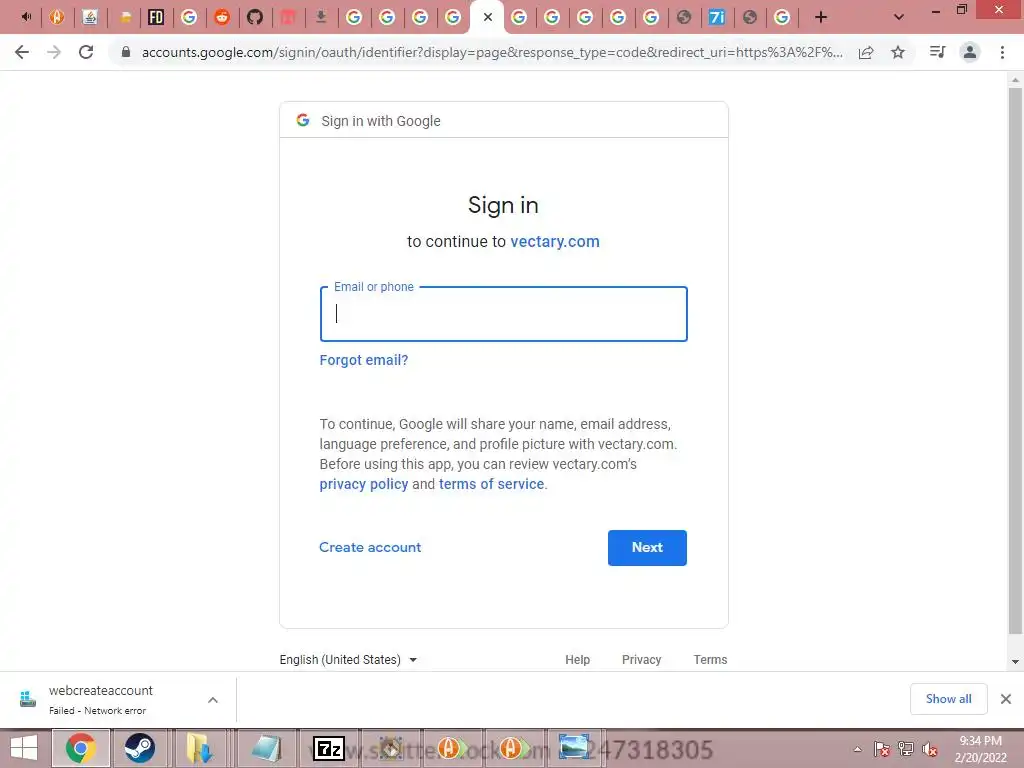Switch to the FD tab

(x=156, y=18)
